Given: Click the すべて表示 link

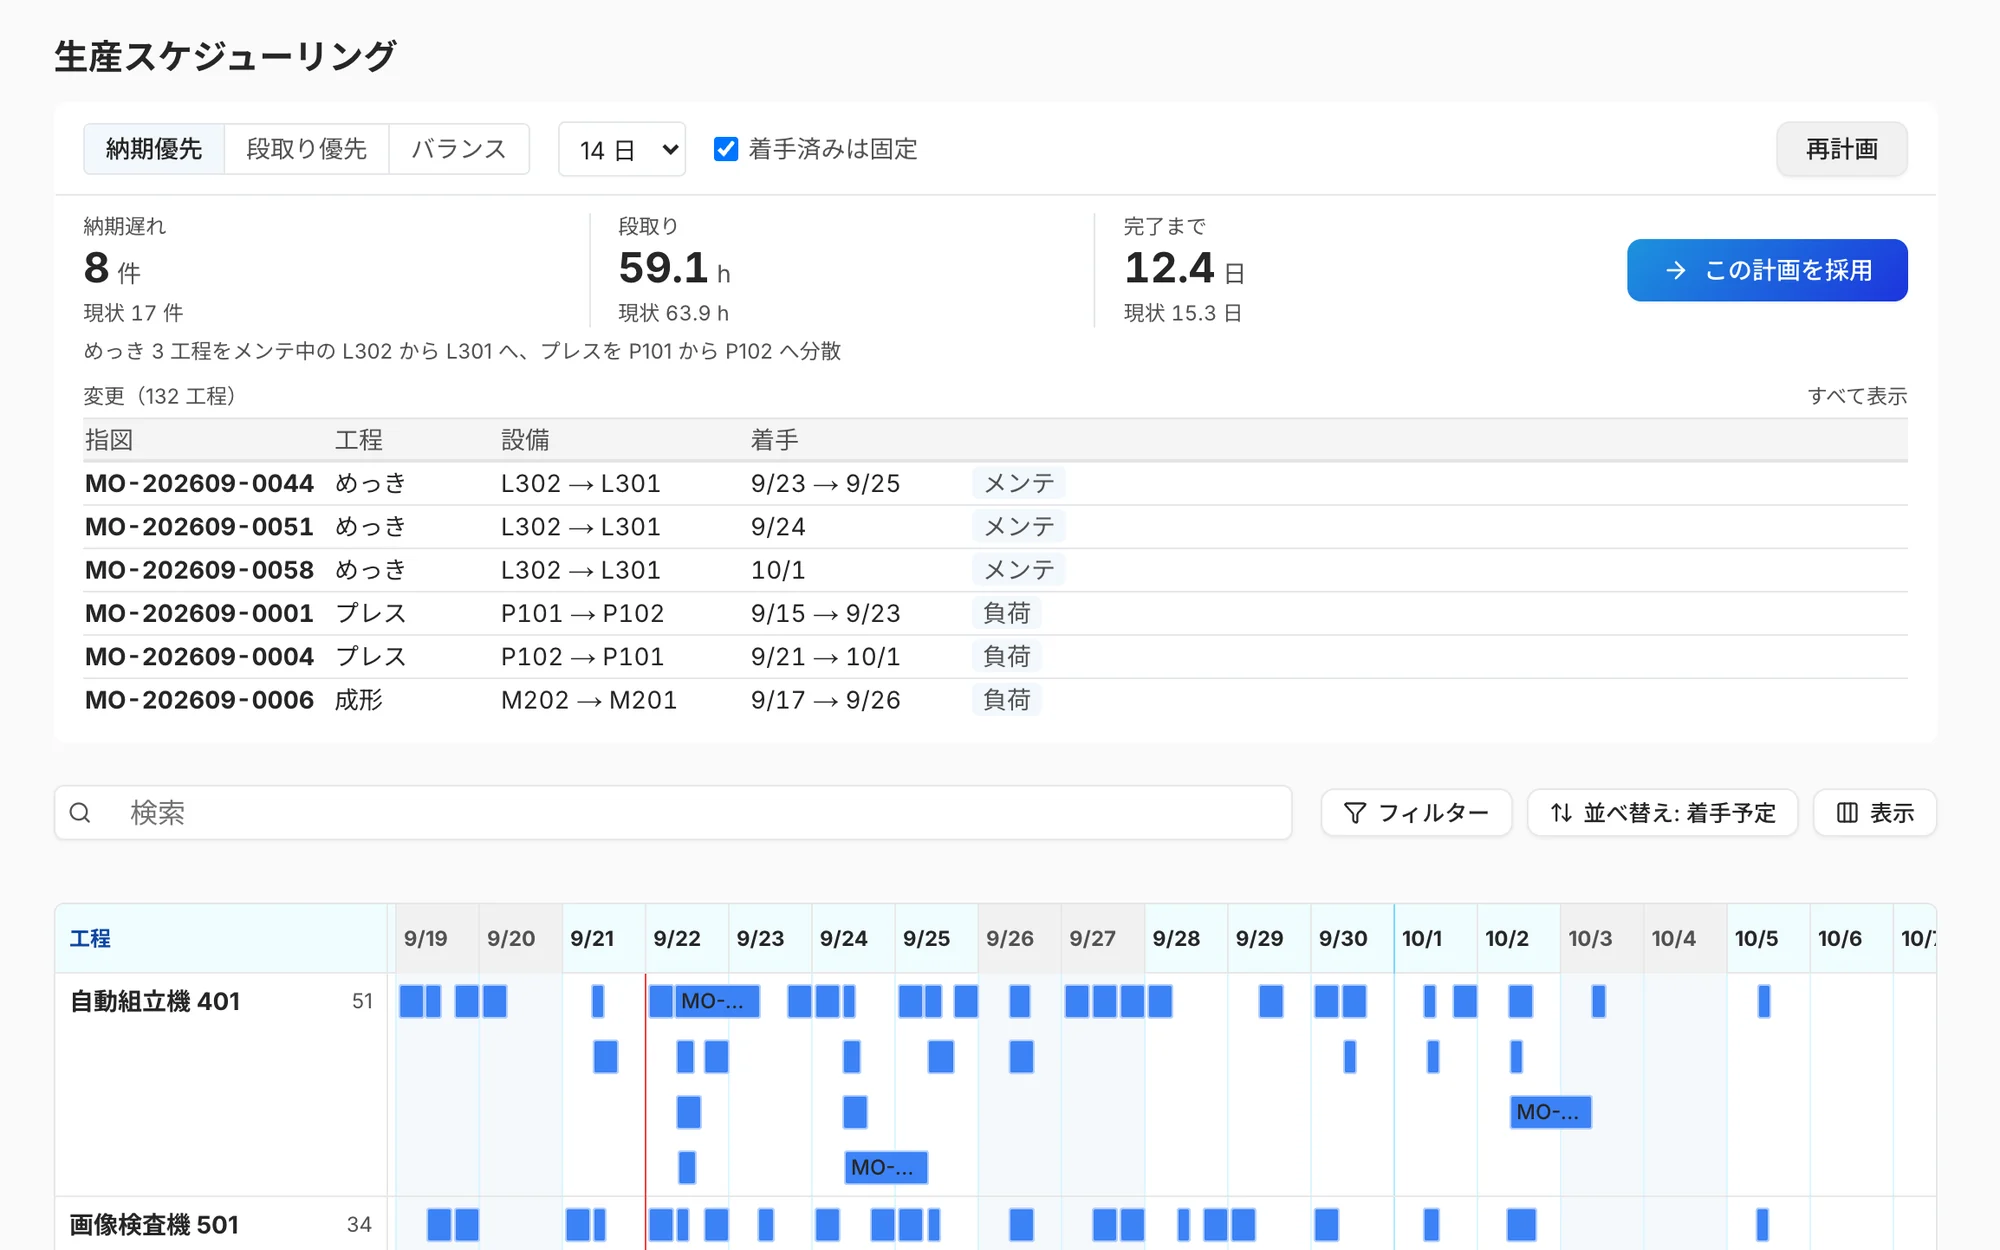Looking at the screenshot, I should click(x=1857, y=396).
